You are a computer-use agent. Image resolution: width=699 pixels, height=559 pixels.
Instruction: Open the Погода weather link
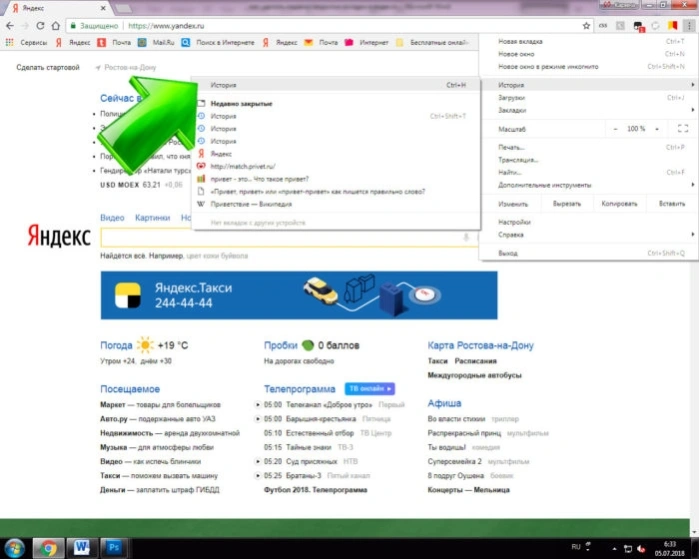116,345
